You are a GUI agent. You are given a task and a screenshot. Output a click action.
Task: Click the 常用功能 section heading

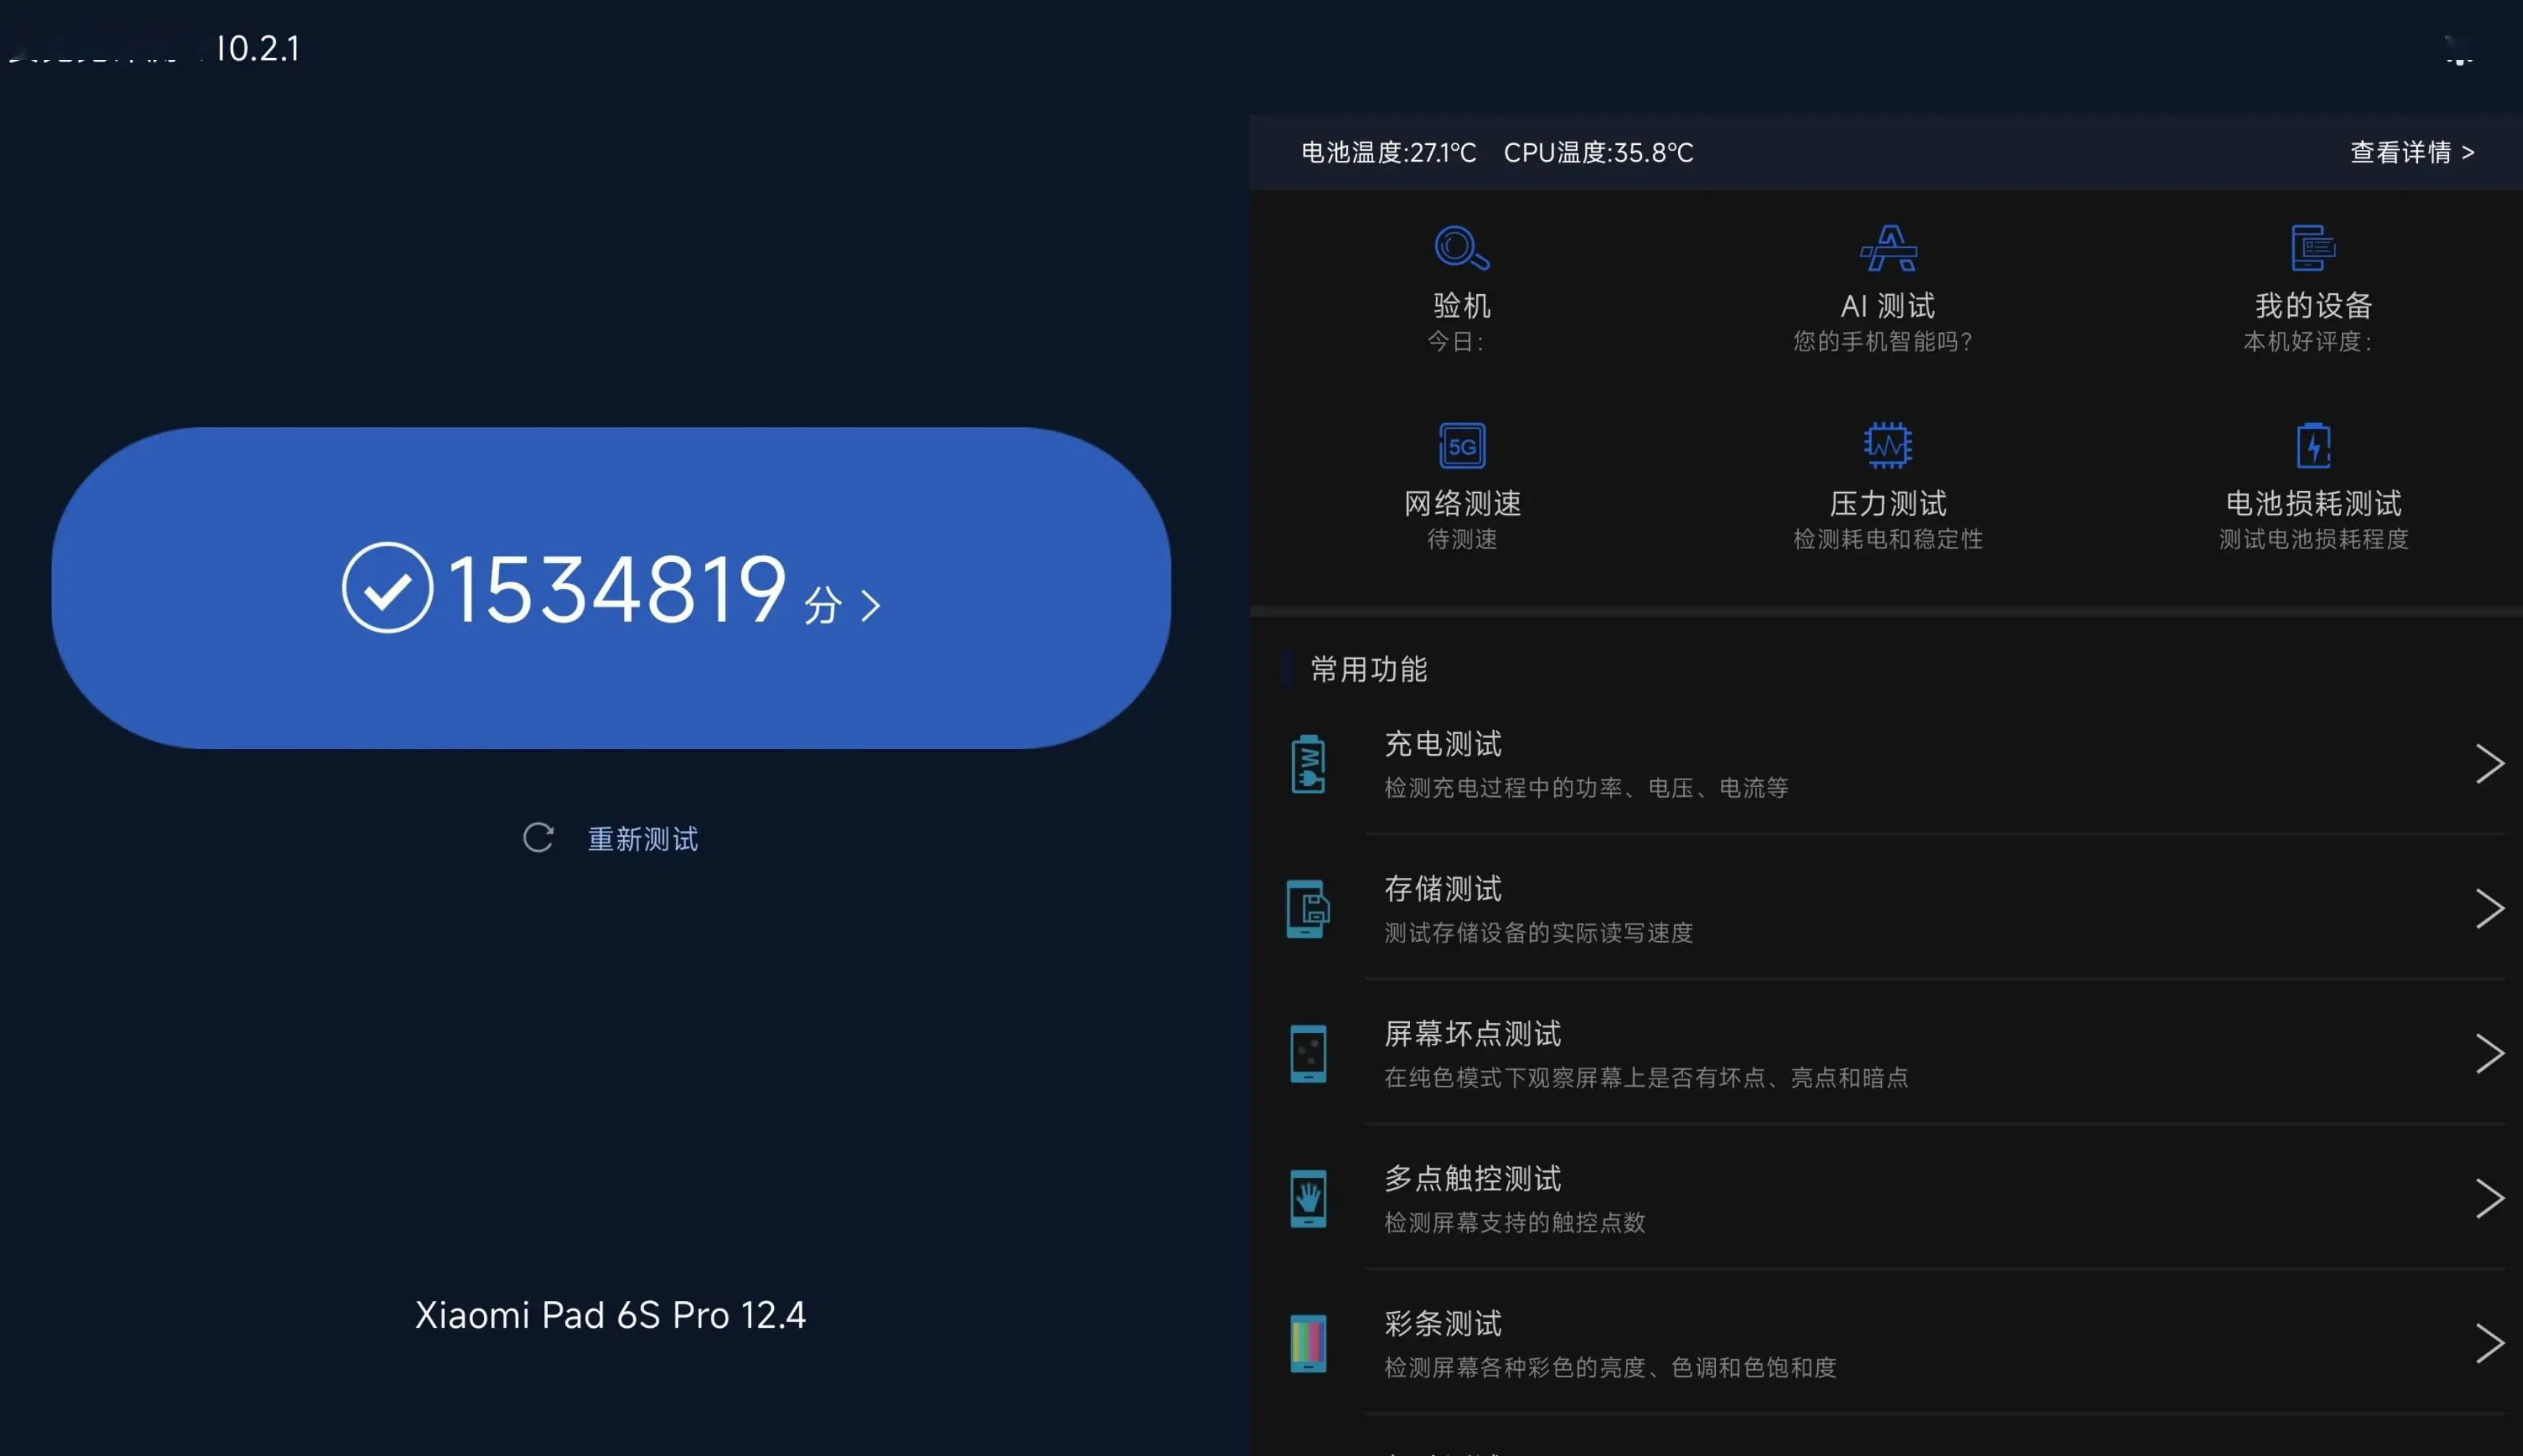pyautogui.click(x=1368, y=669)
